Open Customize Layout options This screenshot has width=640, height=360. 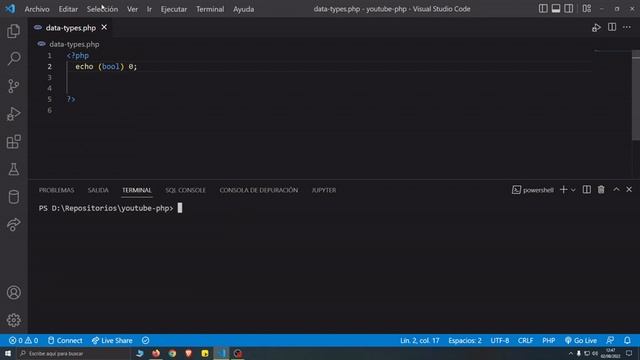tap(587, 9)
